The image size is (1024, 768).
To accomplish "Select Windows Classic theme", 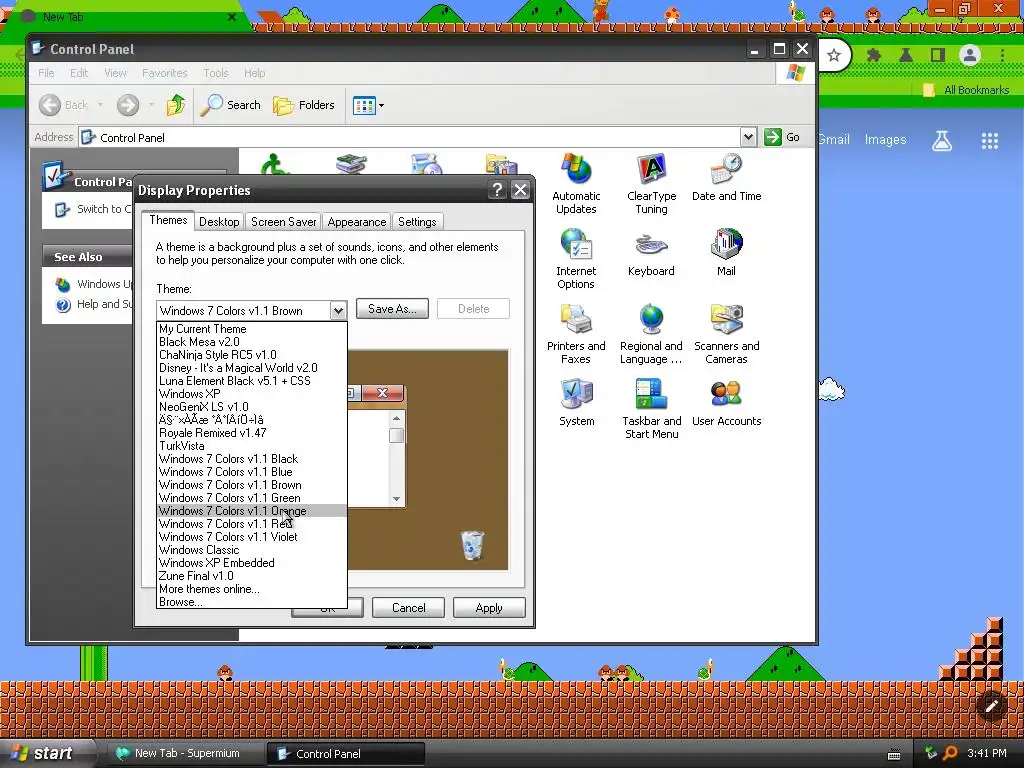I will pos(252,550).
